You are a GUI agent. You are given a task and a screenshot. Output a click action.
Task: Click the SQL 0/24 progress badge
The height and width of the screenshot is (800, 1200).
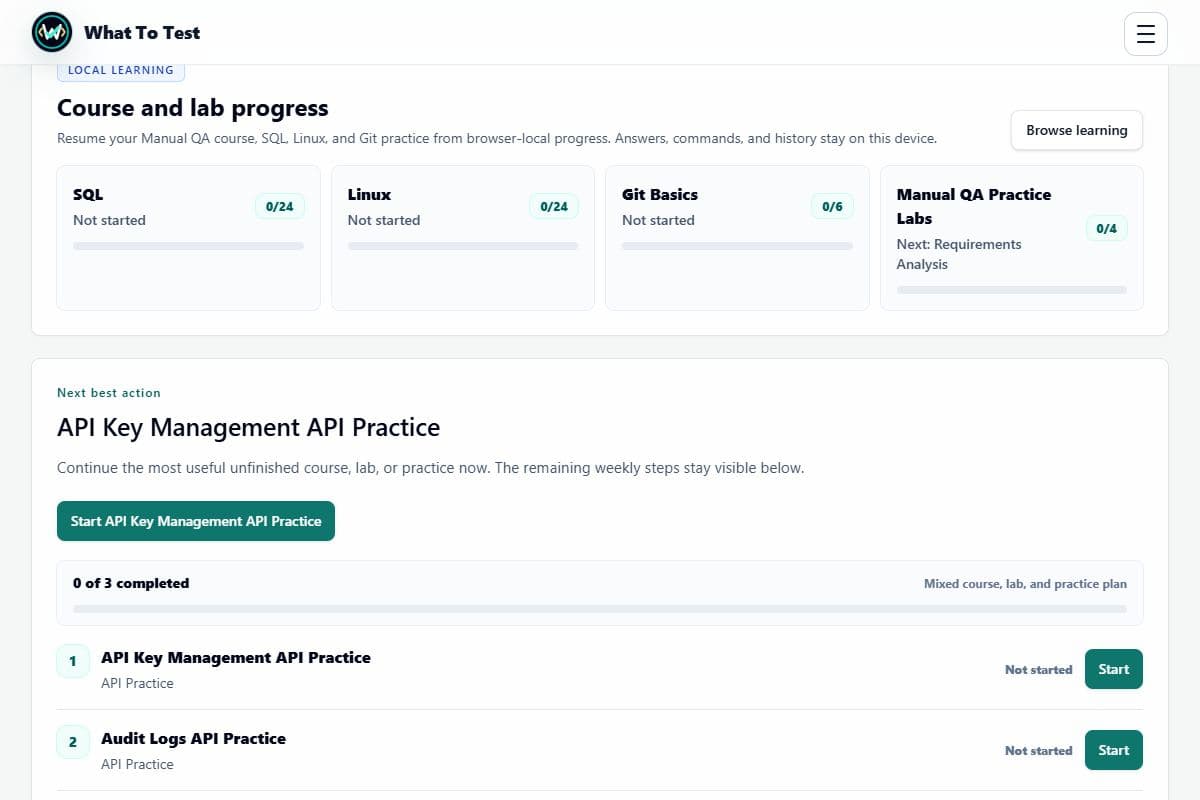(280, 207)
